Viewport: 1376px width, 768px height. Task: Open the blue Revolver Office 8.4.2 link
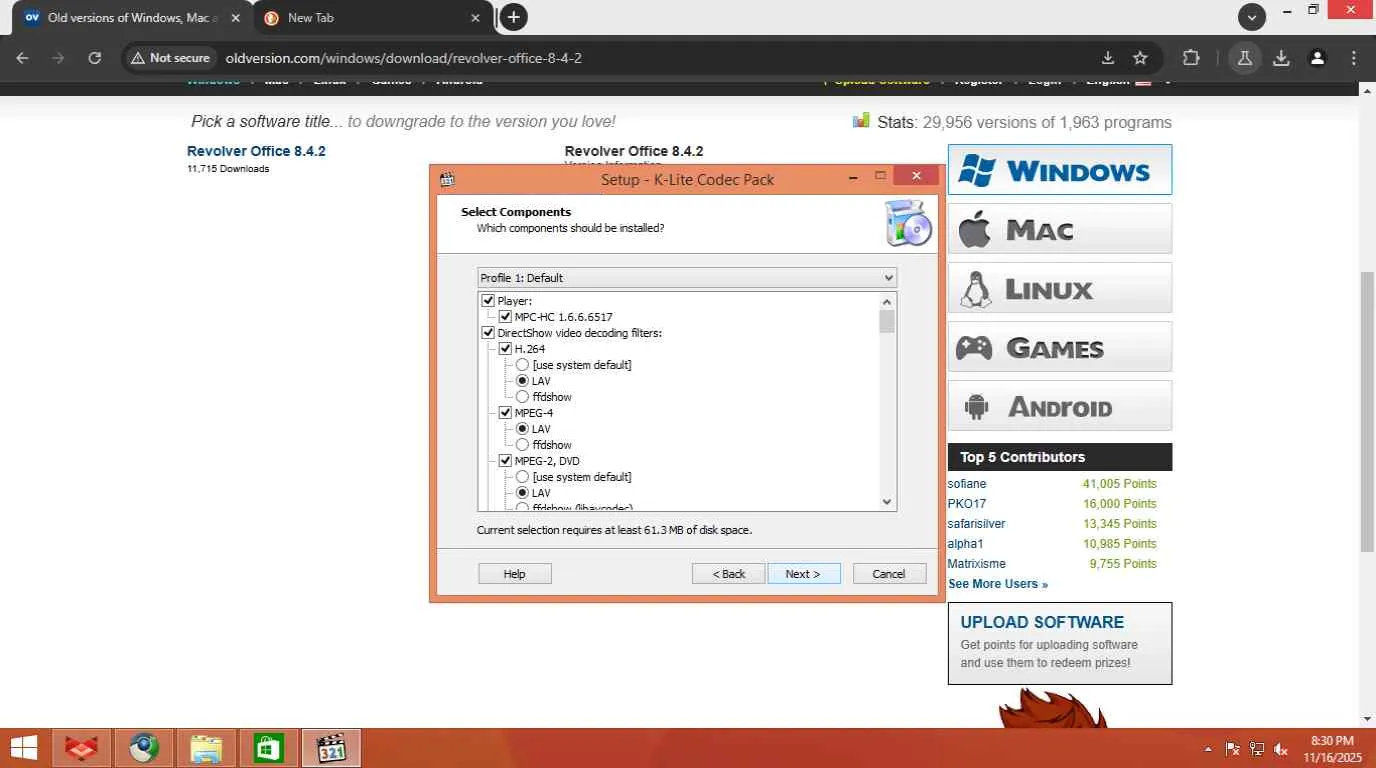pos(256,151)
